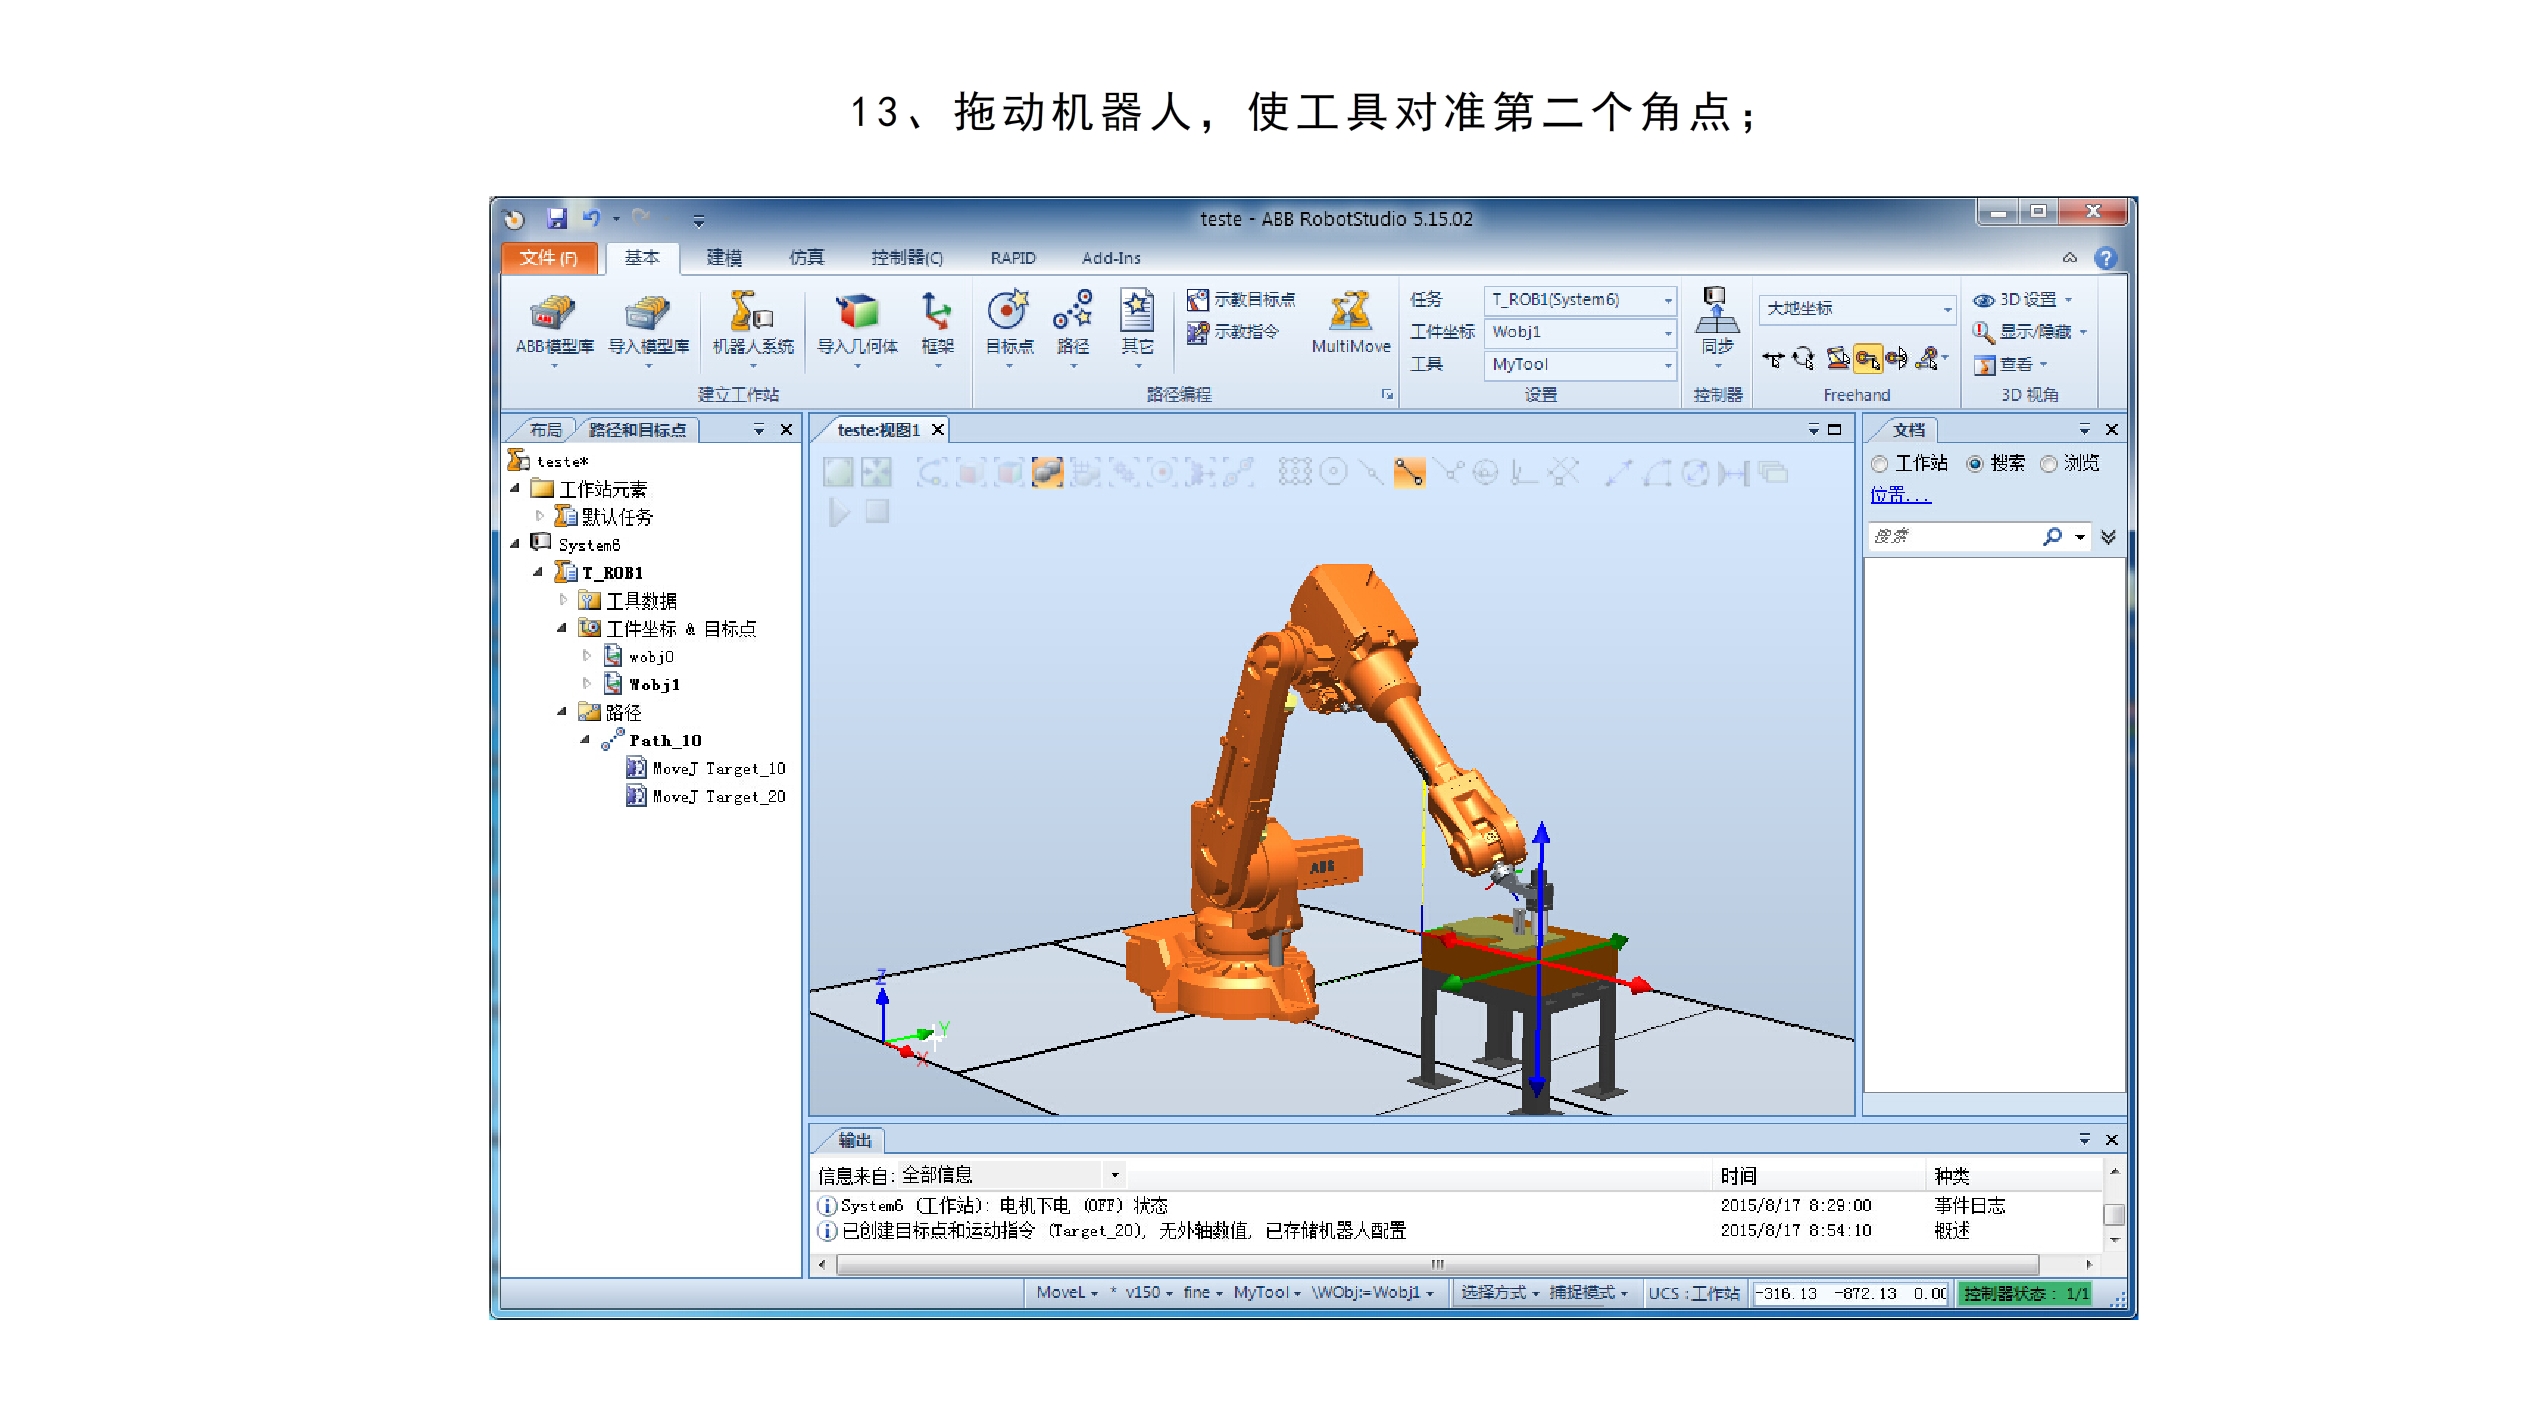Click the highlighted Snap End icon
The height and width of the screenshot is (1422, 2528).
[x=1409, y=472]
